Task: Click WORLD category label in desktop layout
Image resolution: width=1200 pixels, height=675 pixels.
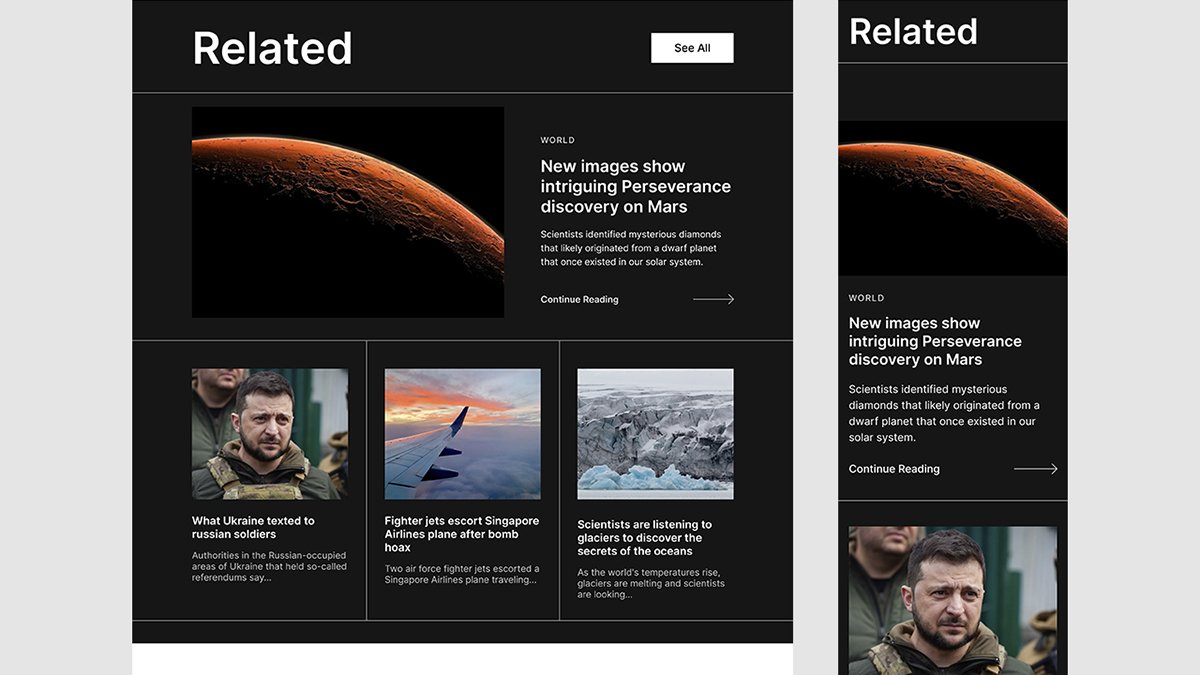Action: click(x=558, y=140)
